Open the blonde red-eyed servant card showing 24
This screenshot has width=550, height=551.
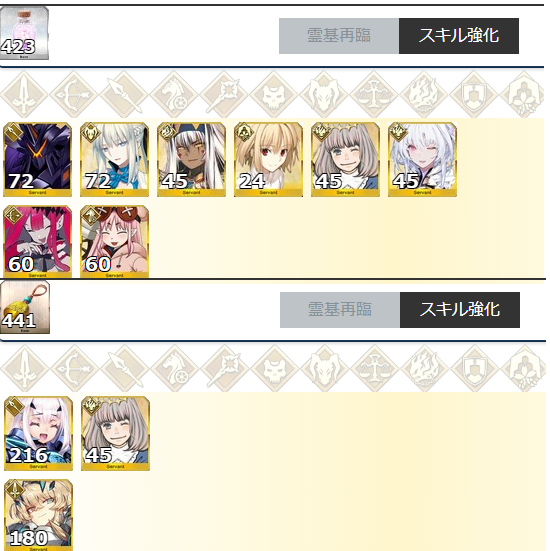click(268, 159)
